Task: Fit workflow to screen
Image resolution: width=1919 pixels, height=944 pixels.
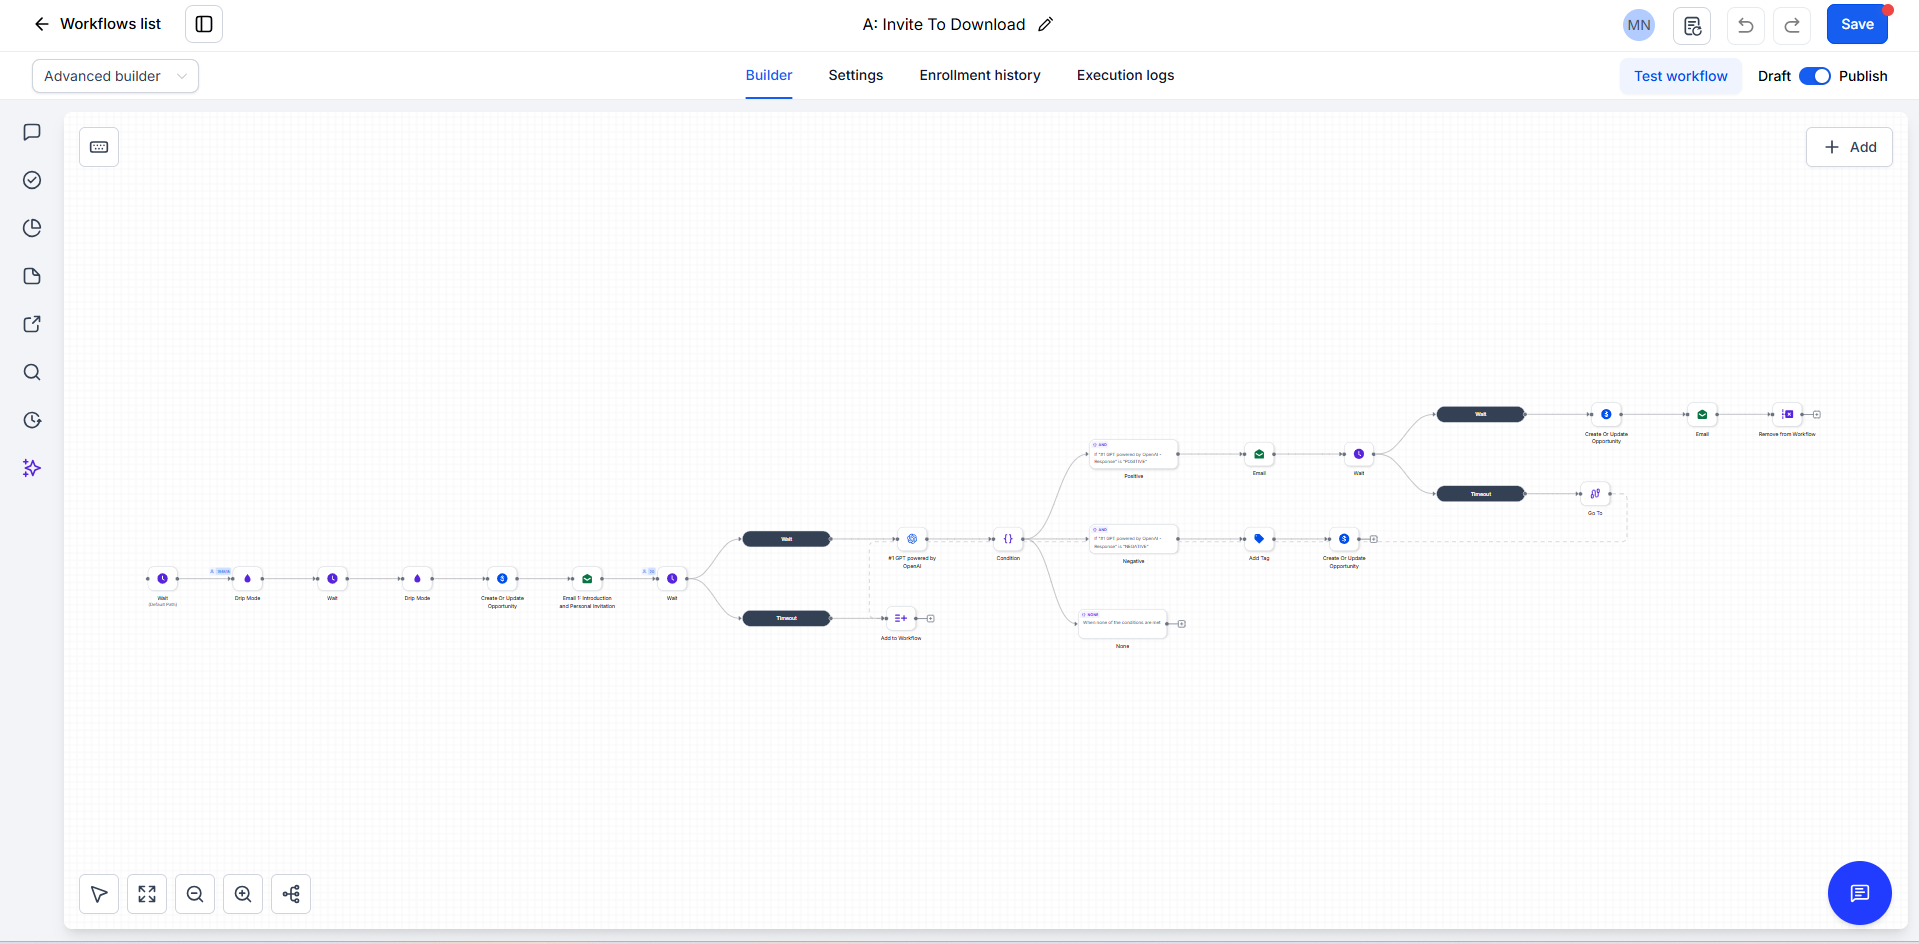Action: (x=147, y=894)
